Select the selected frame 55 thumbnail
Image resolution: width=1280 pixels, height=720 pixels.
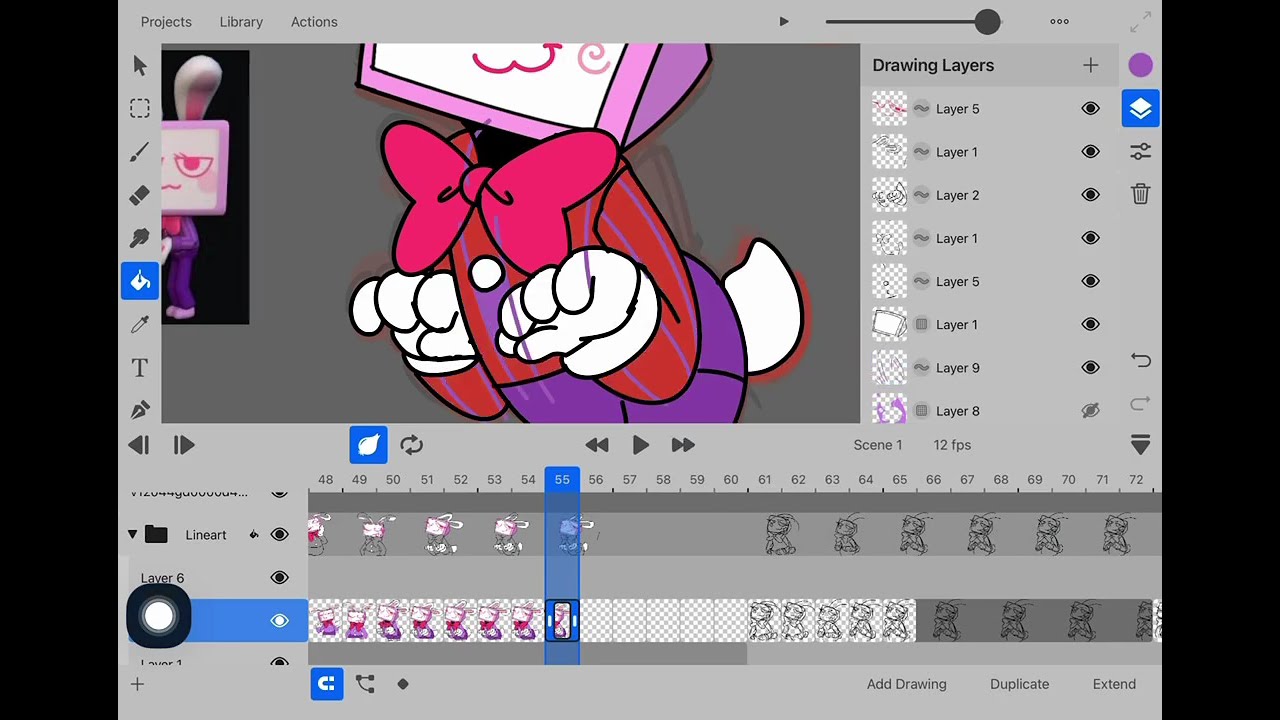point(561,621)
